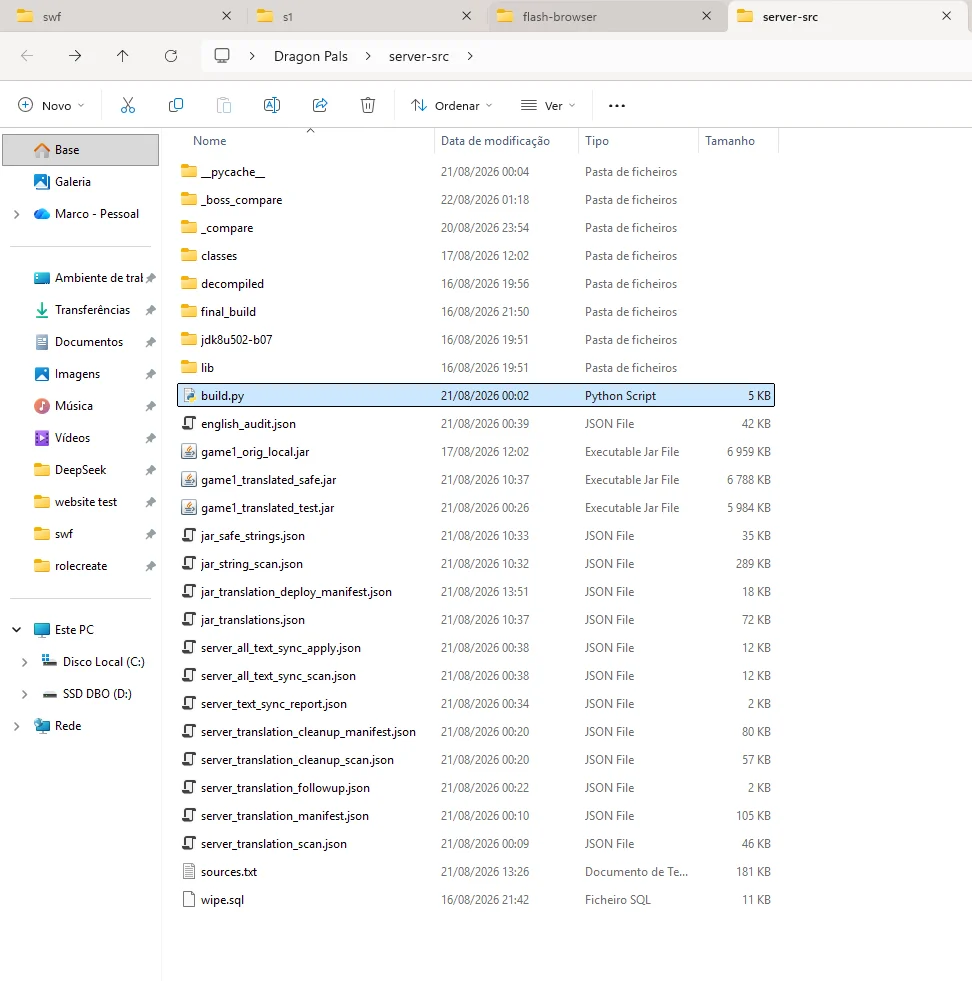The width and height of the screenshot is (972, 981).
Task: Click the Rename icon in toolbar
Action: (271, 105)
